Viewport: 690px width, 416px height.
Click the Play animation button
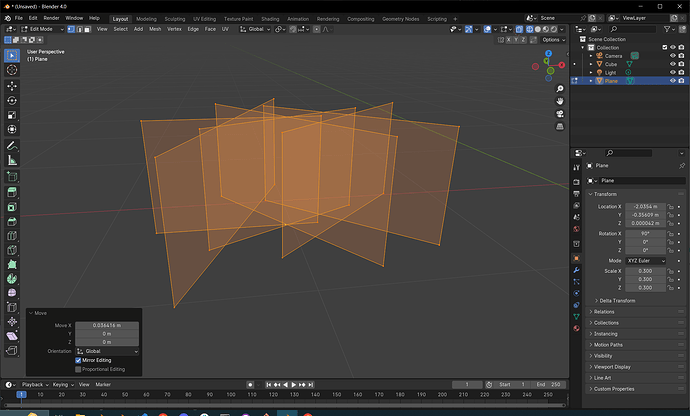[x=294, y=385]
